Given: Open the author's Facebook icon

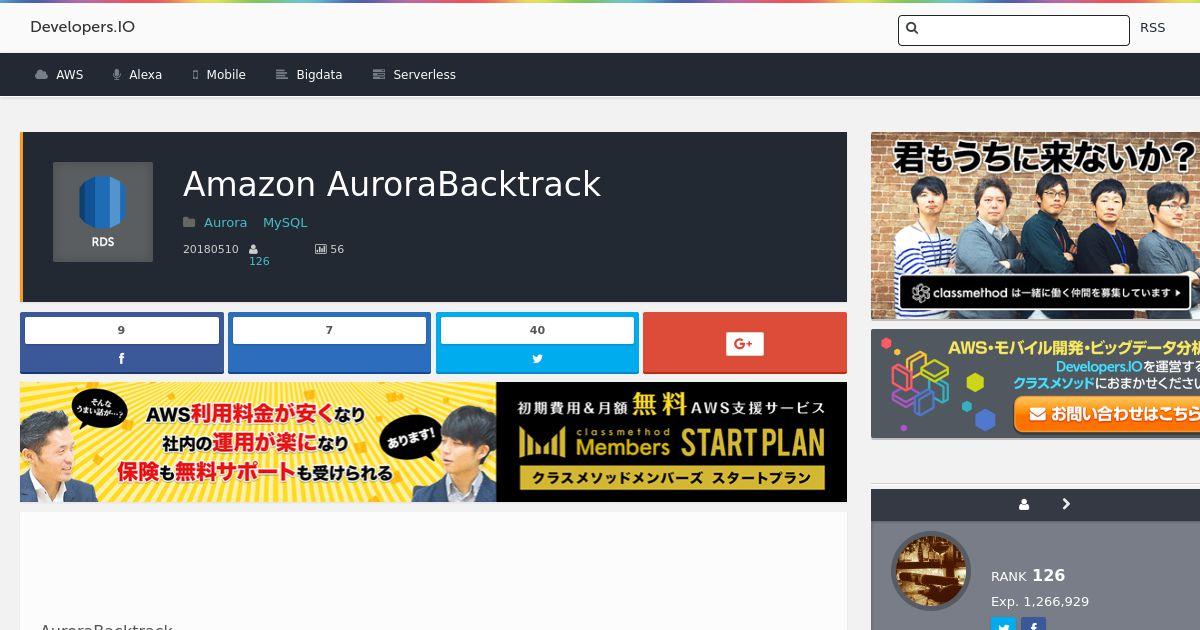Looking at the screenshot, I should (1033, 624).
